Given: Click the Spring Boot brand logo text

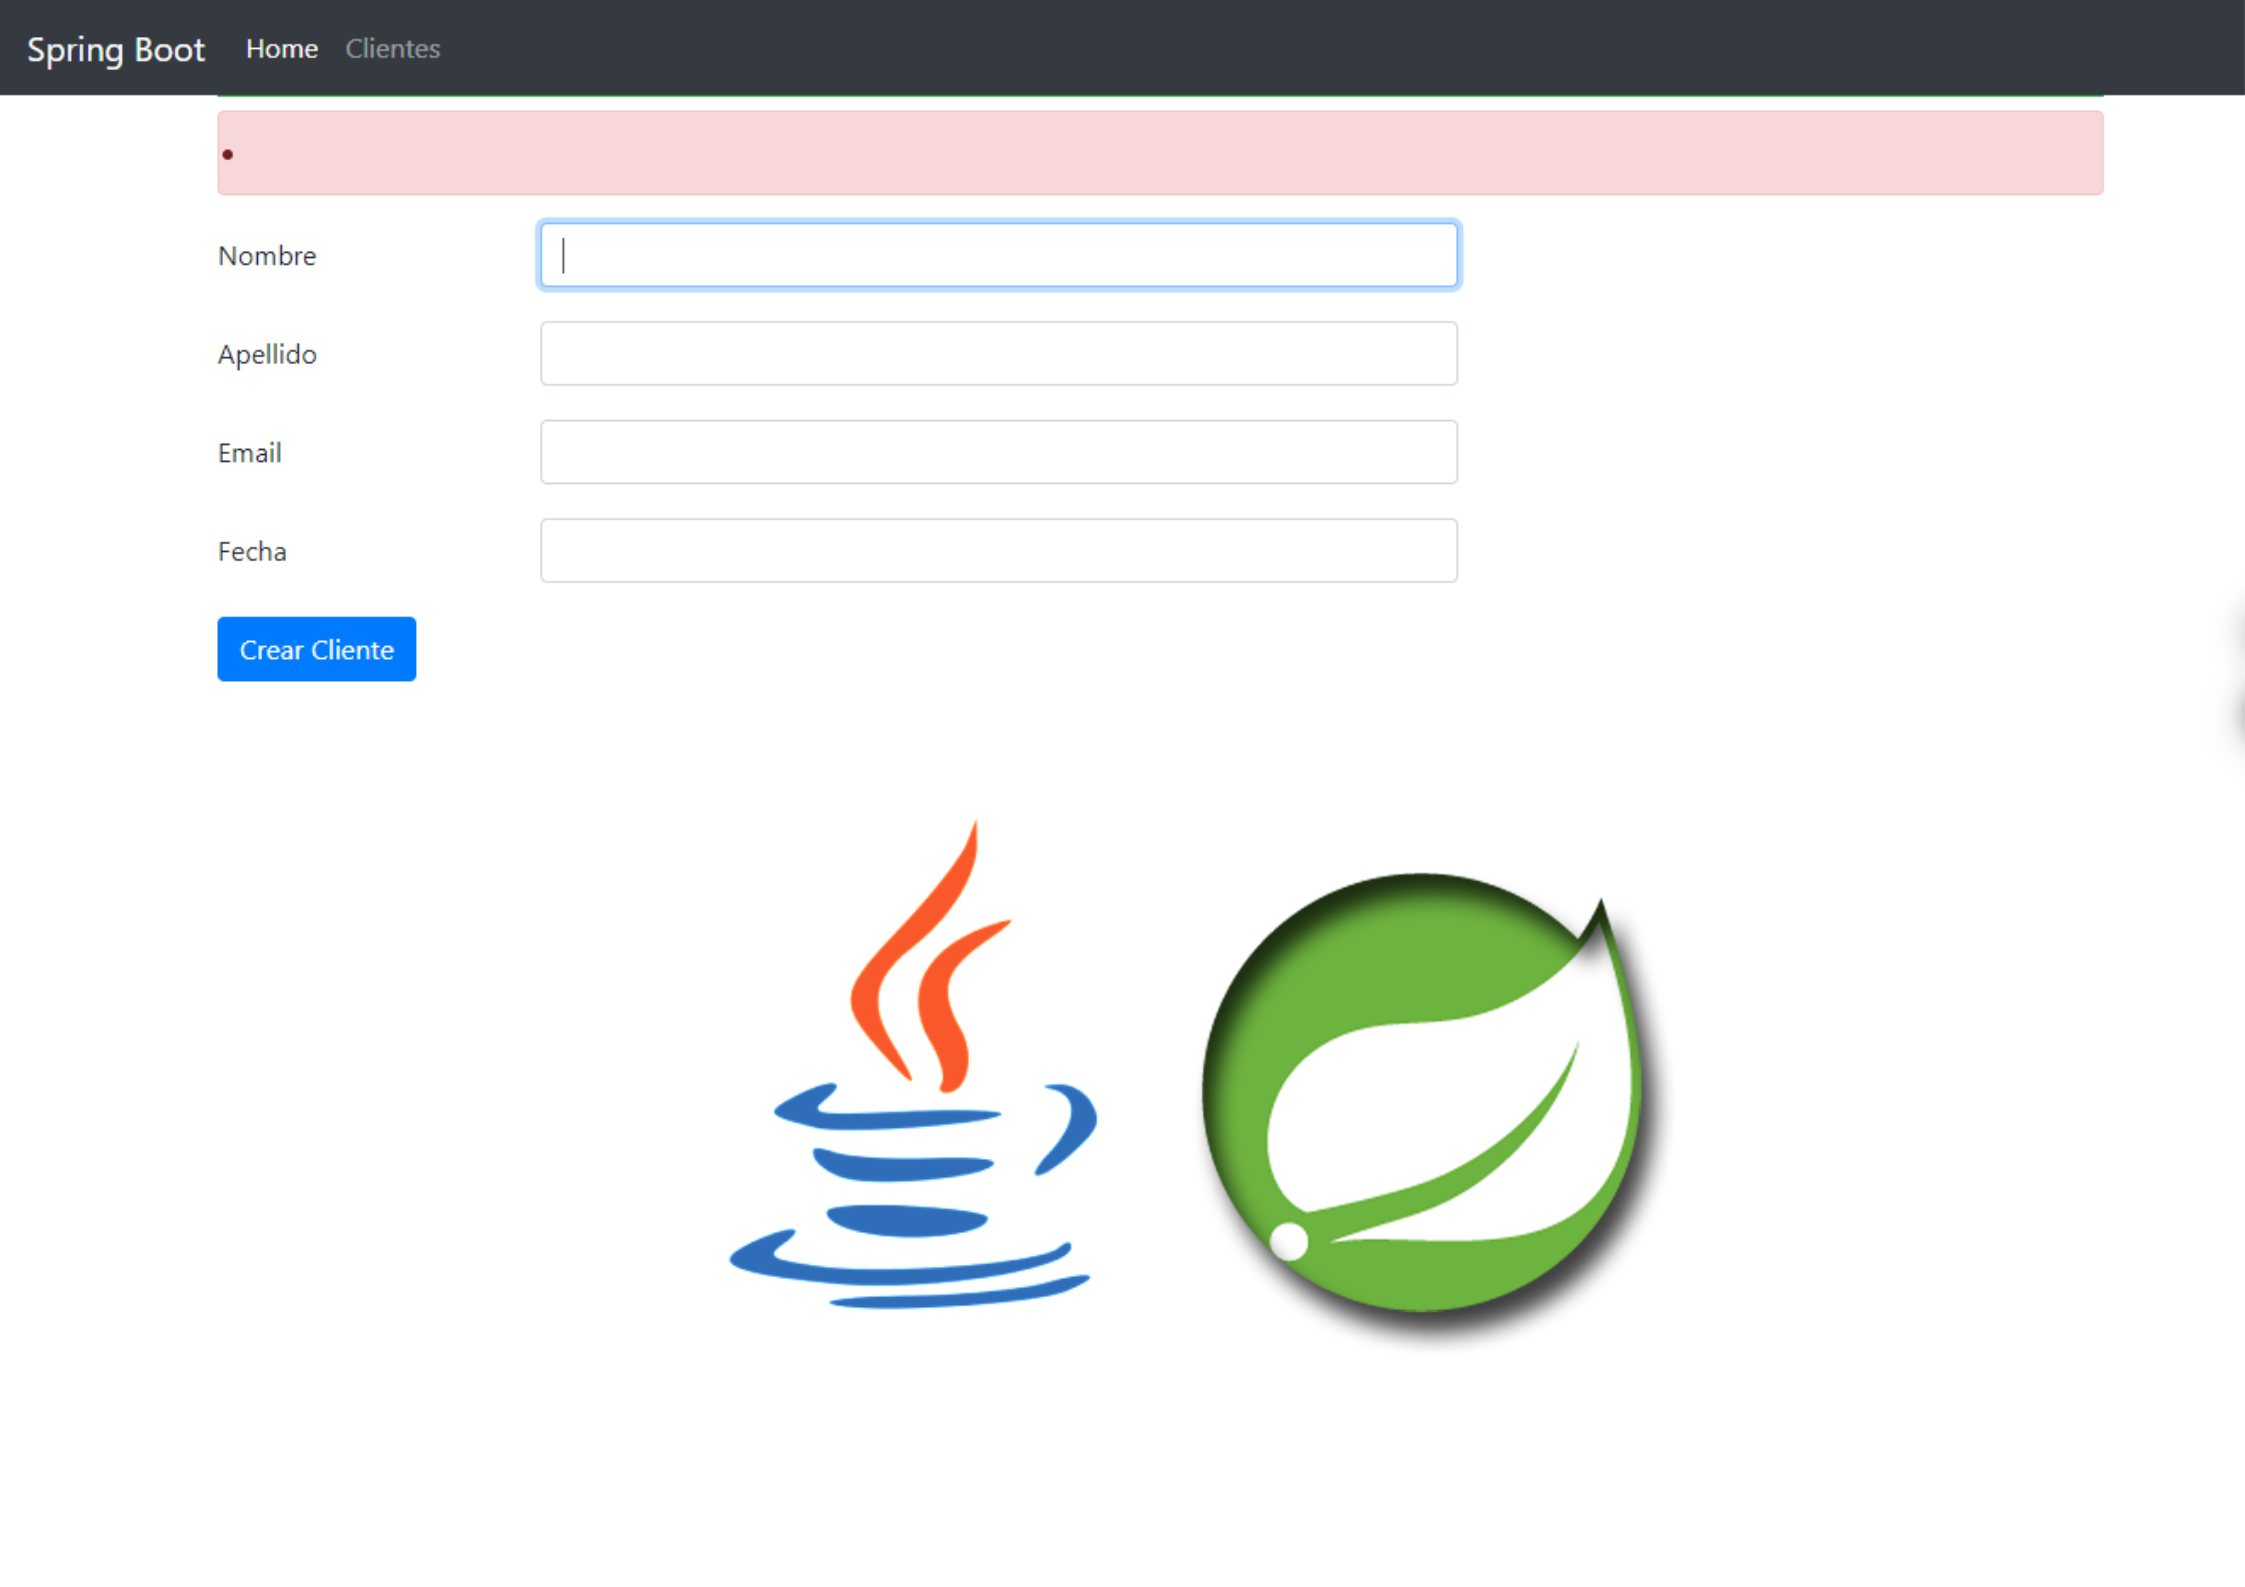Looking at the screenshot, I should (x=116, y=49).
